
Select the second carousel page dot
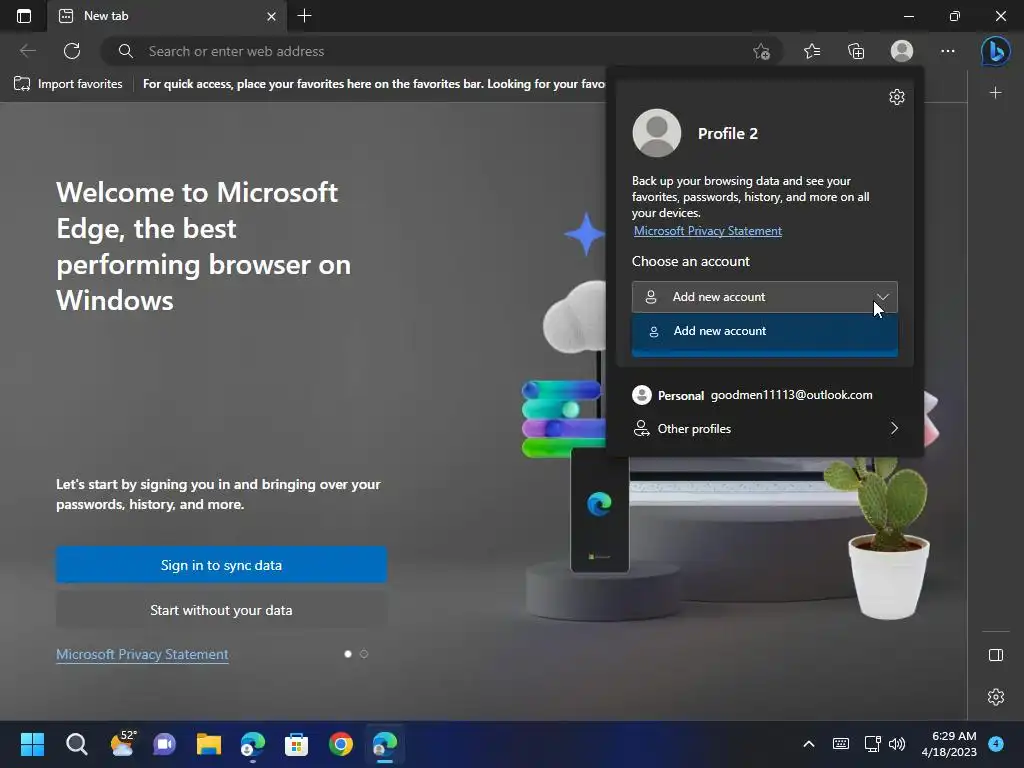click(364, 654)
